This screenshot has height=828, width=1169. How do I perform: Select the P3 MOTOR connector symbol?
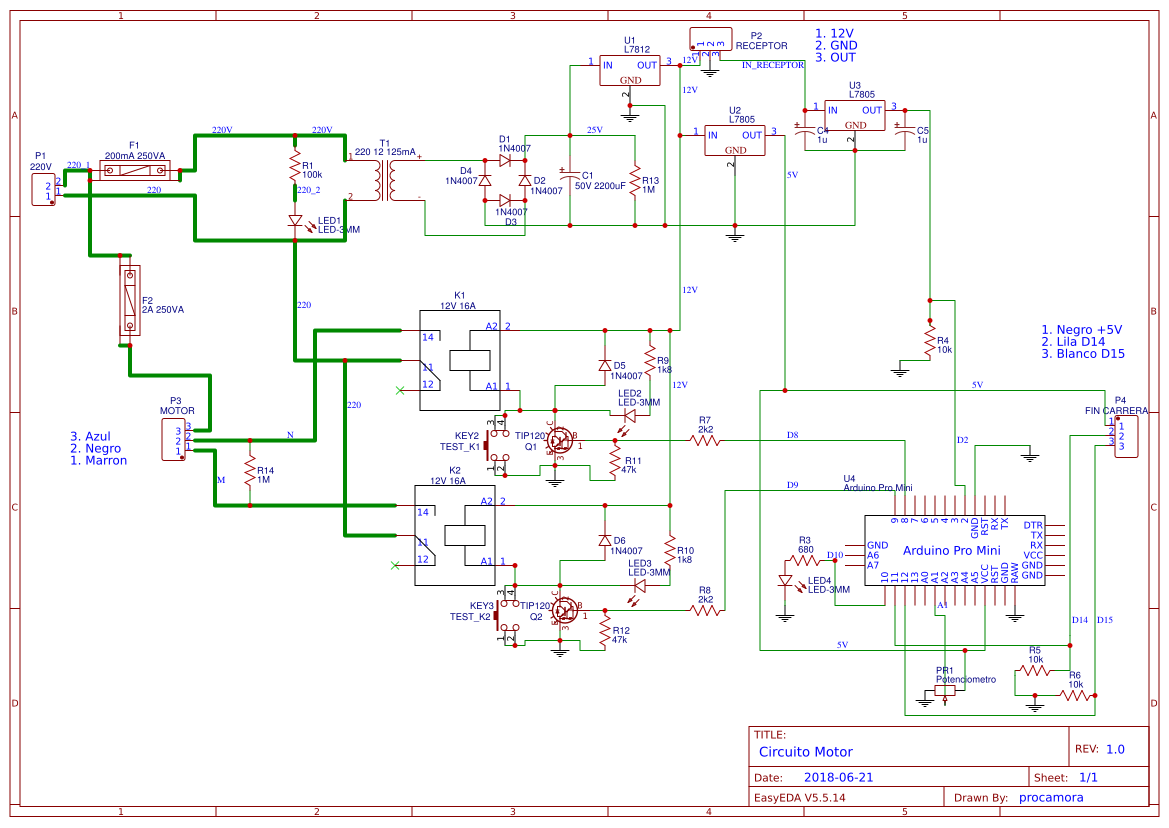[174, 440]
